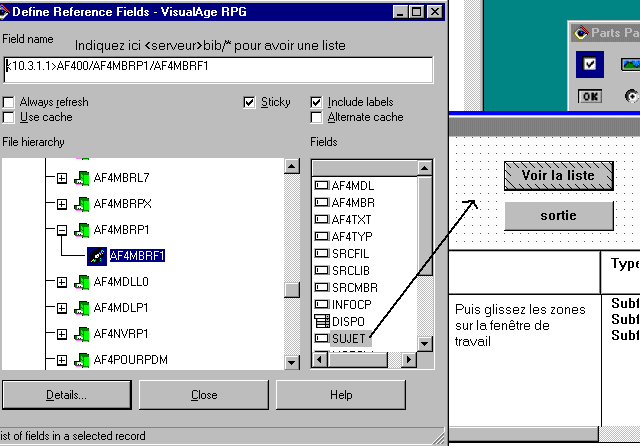Toggle the Include labels checkbox

[317, 102]
